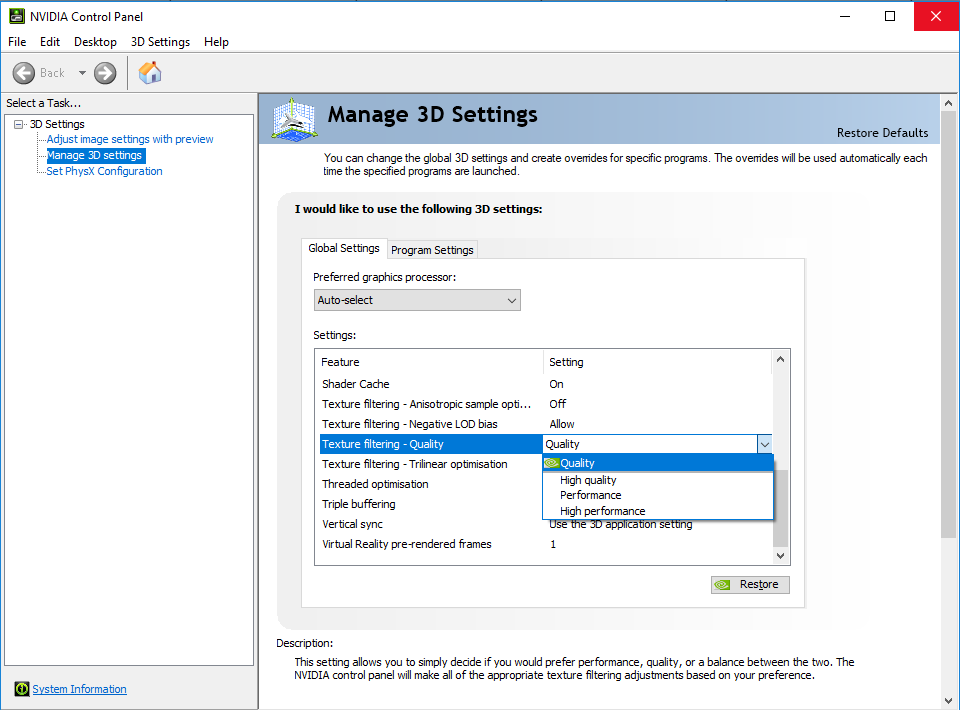Click settings list scroll up arrow
The width and height of the screenshot is (960, 710).
tap(781, 359)
